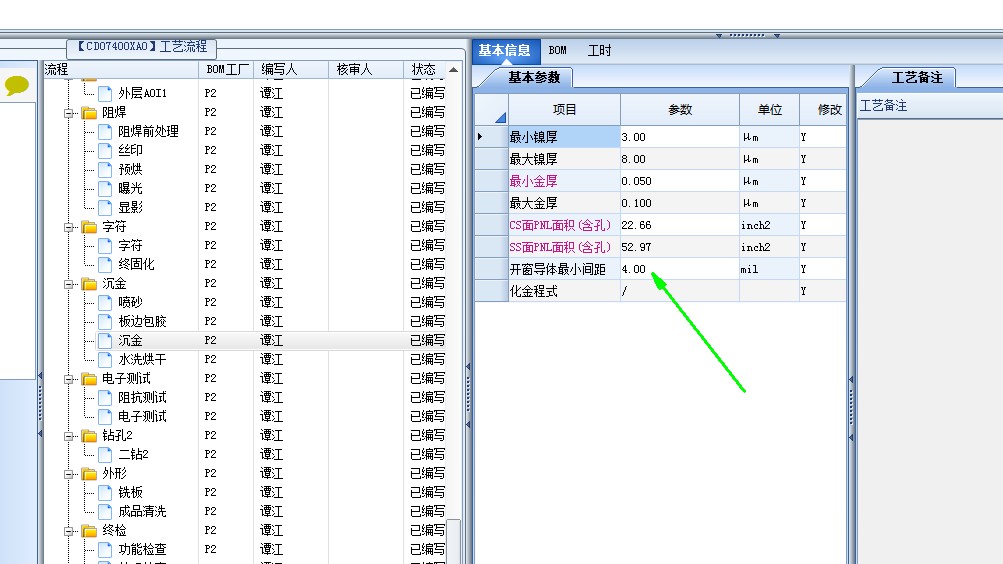Click the 水洗烘干 document icon
Viewport: 1003px width, 564px height.
coord(106,360)
